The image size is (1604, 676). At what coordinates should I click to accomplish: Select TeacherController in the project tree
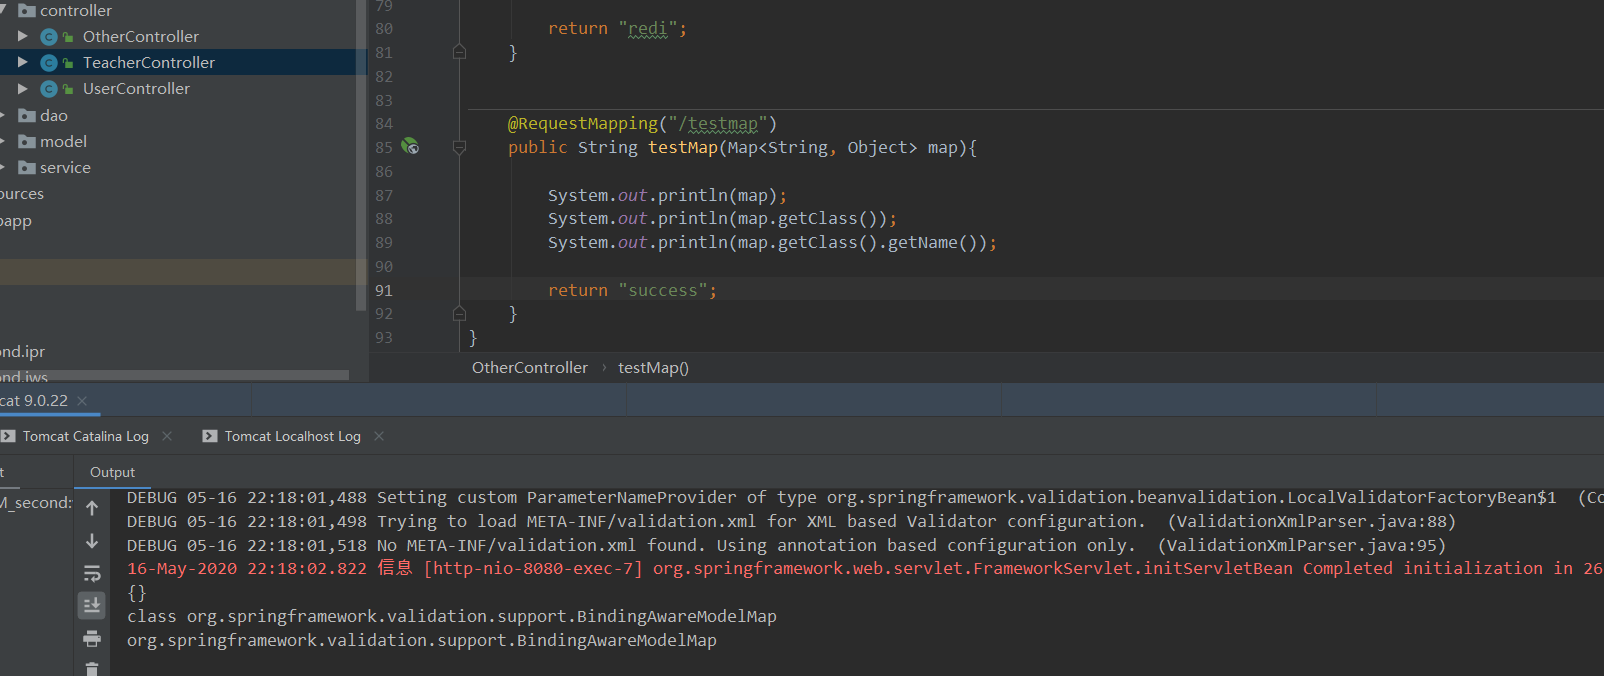(149, 62)
